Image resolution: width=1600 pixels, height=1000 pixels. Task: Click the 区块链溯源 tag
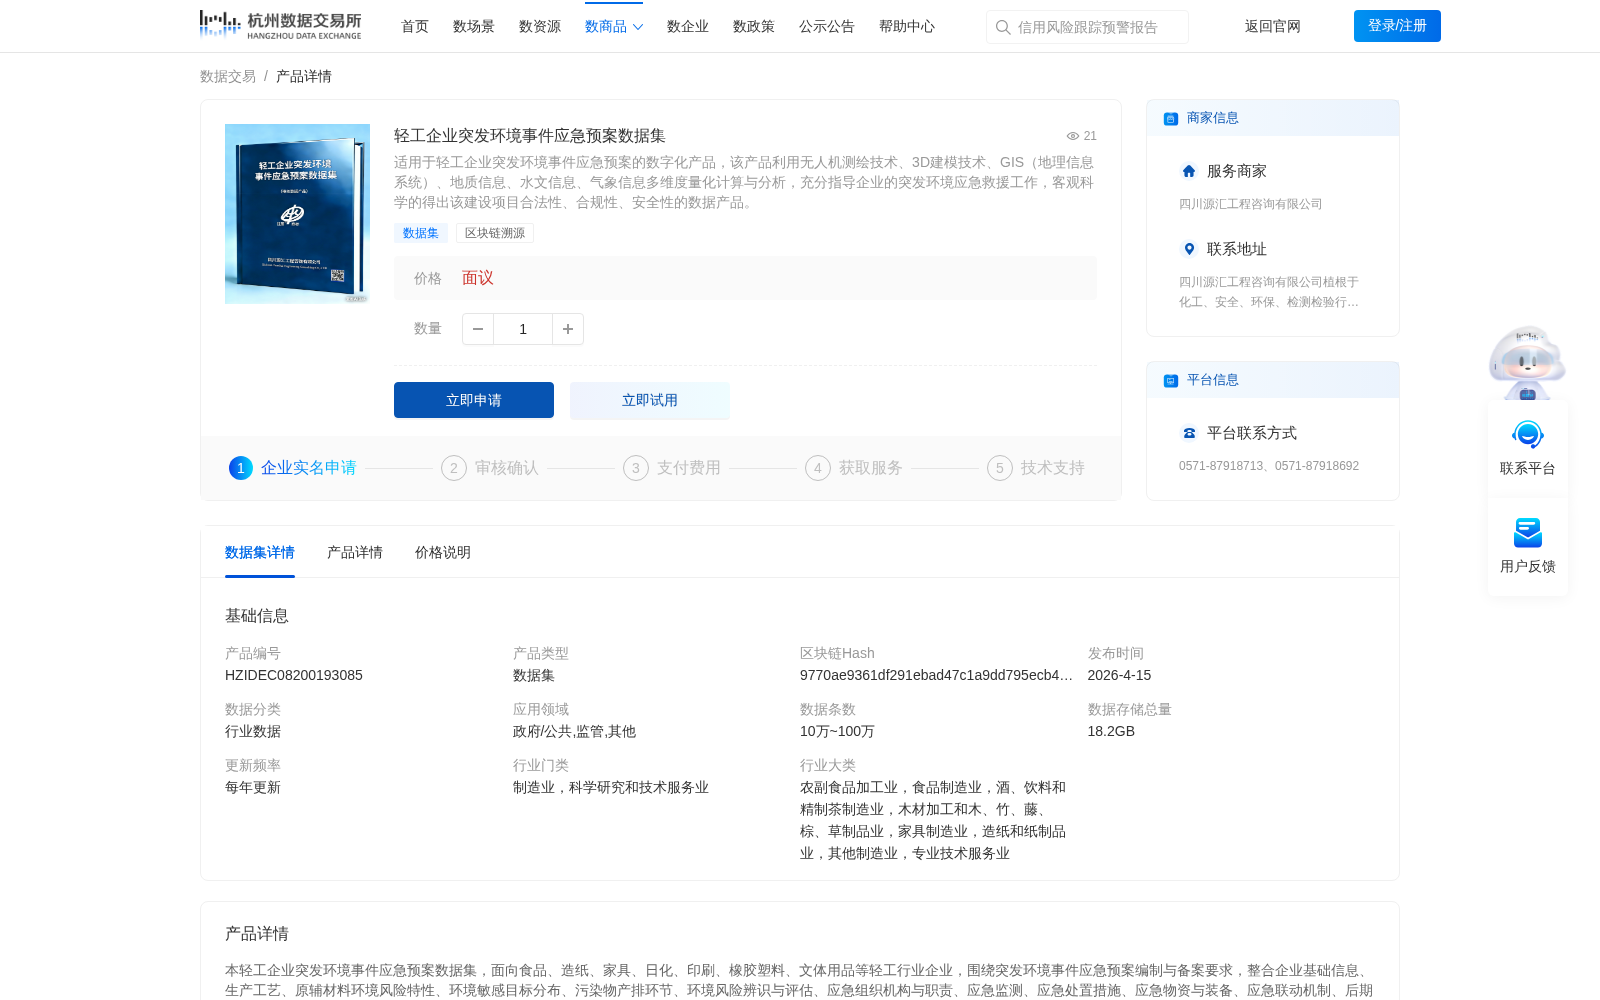tap(495, 233)
